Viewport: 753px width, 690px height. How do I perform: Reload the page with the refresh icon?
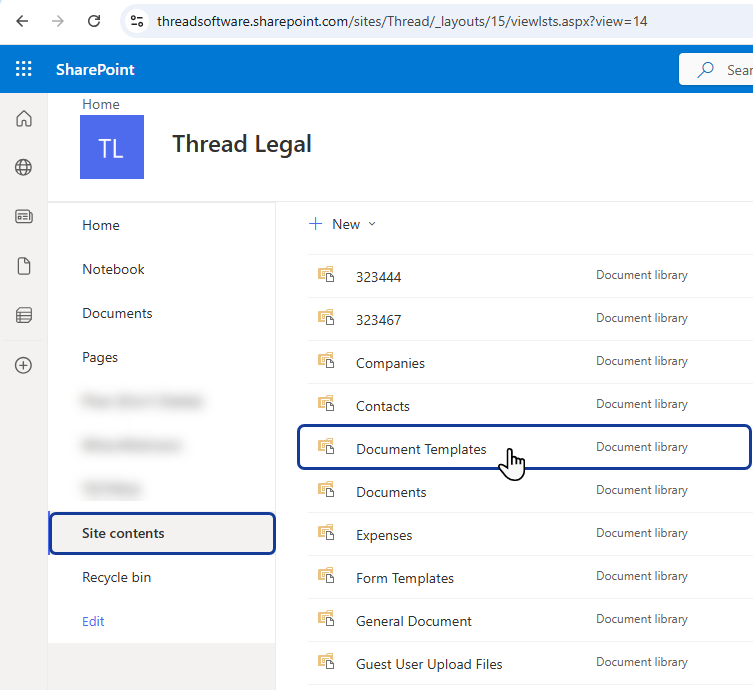[94, 21]
